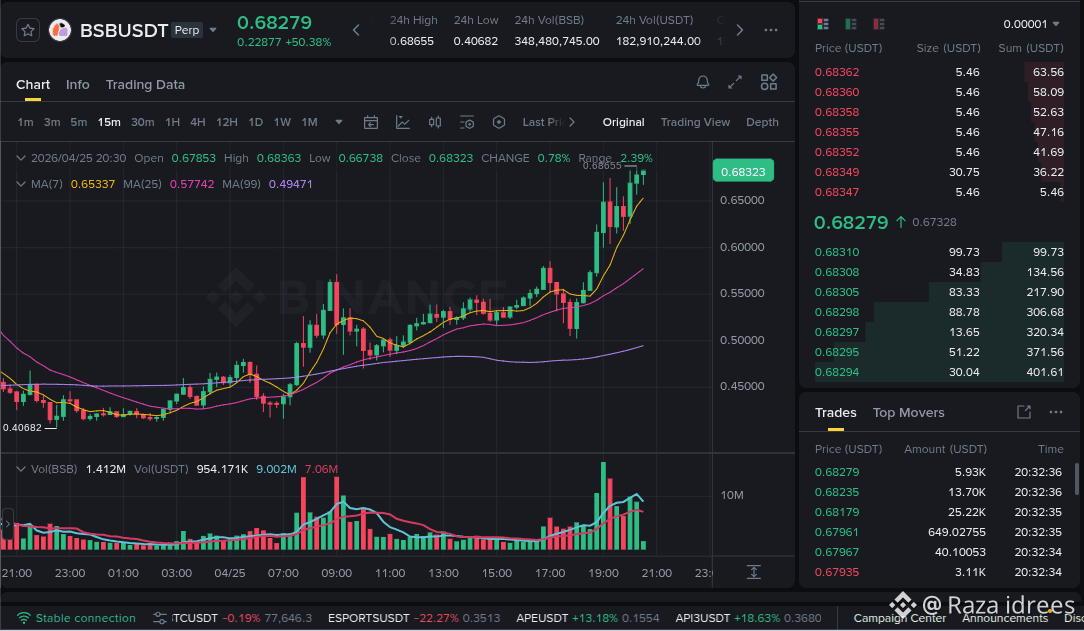Pop out the trades panel
The height and width of the screenshot is (631, 1084).
[x=1024, y=412]
